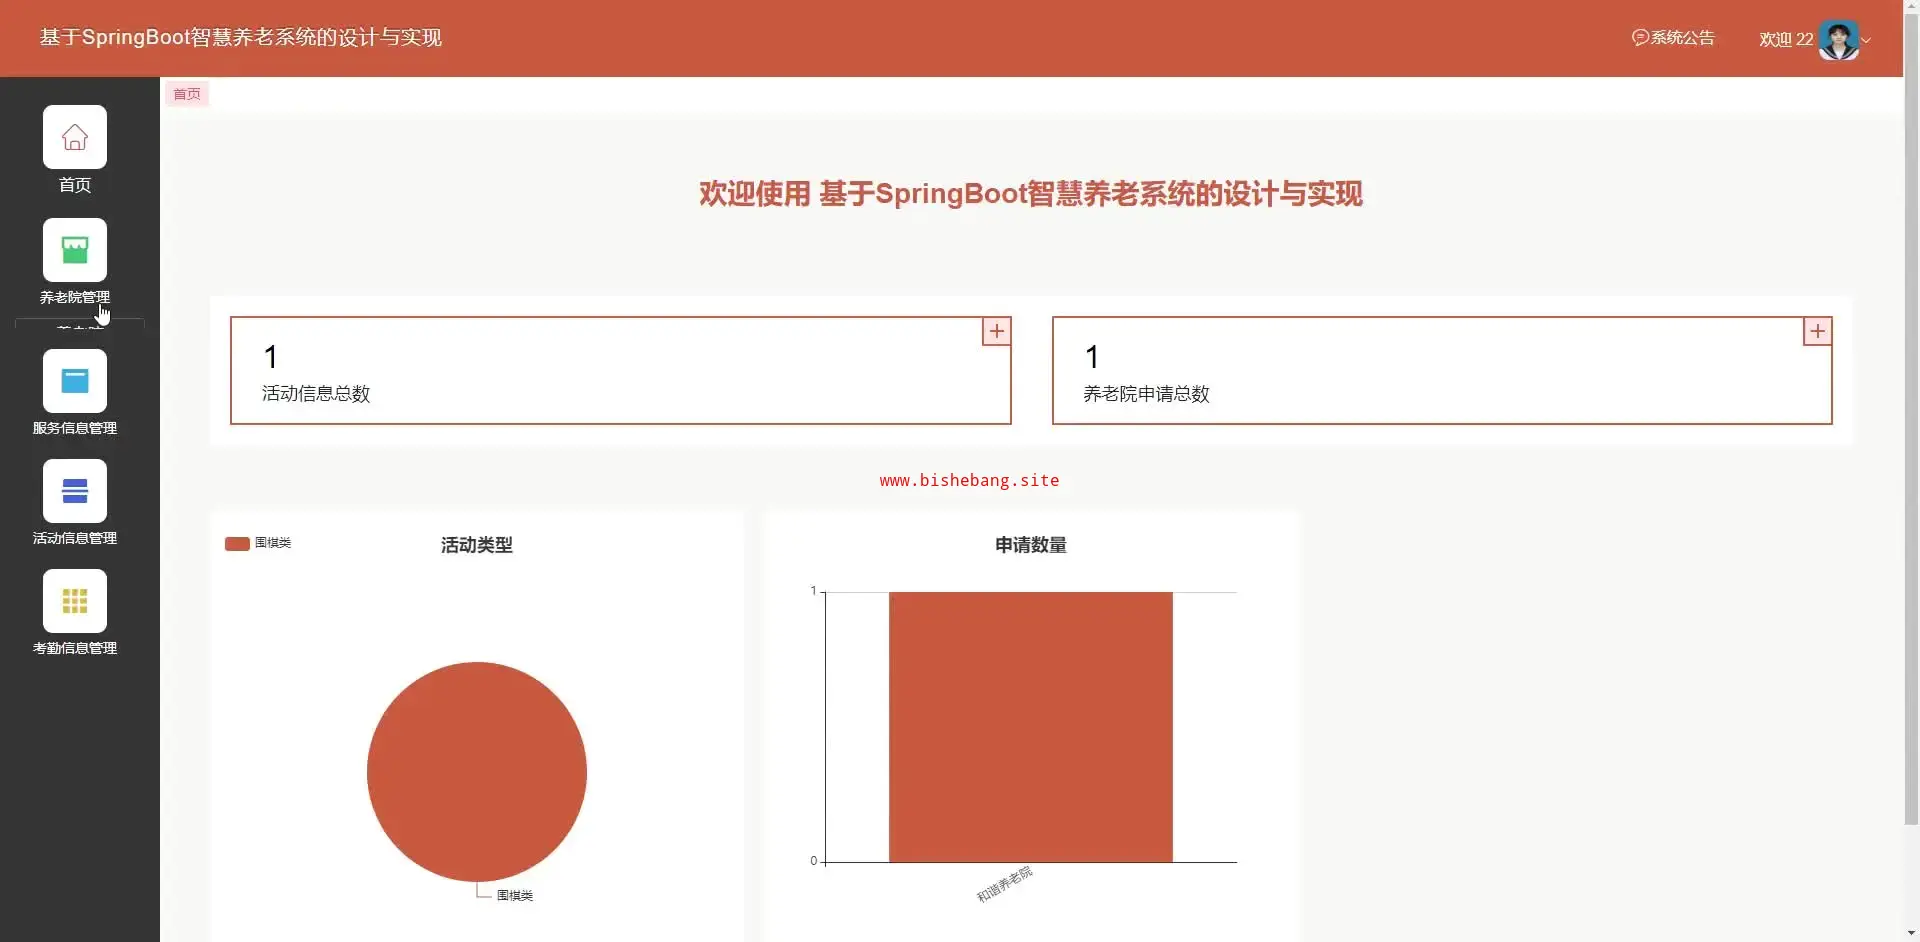Toggle the 围棋类 legend swatch
The height and width of the screenshot is (942, 1920).
click(237, 544)
